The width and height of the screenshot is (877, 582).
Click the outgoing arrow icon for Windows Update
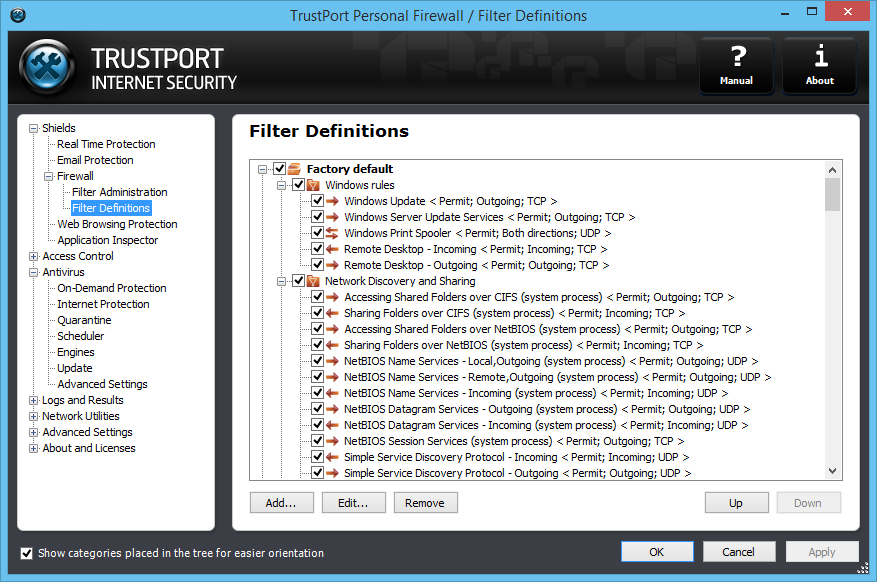332,201
